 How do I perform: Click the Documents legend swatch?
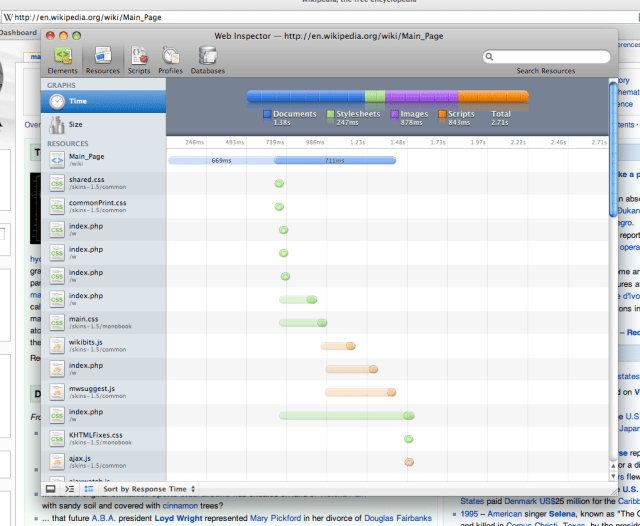(267, 114)
